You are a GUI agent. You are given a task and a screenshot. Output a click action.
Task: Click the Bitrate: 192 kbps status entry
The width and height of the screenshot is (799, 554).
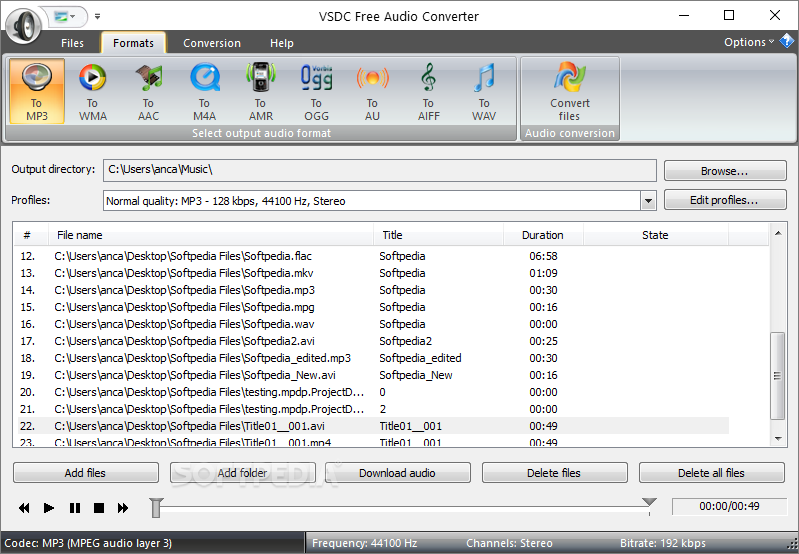(x=662, y=543)
